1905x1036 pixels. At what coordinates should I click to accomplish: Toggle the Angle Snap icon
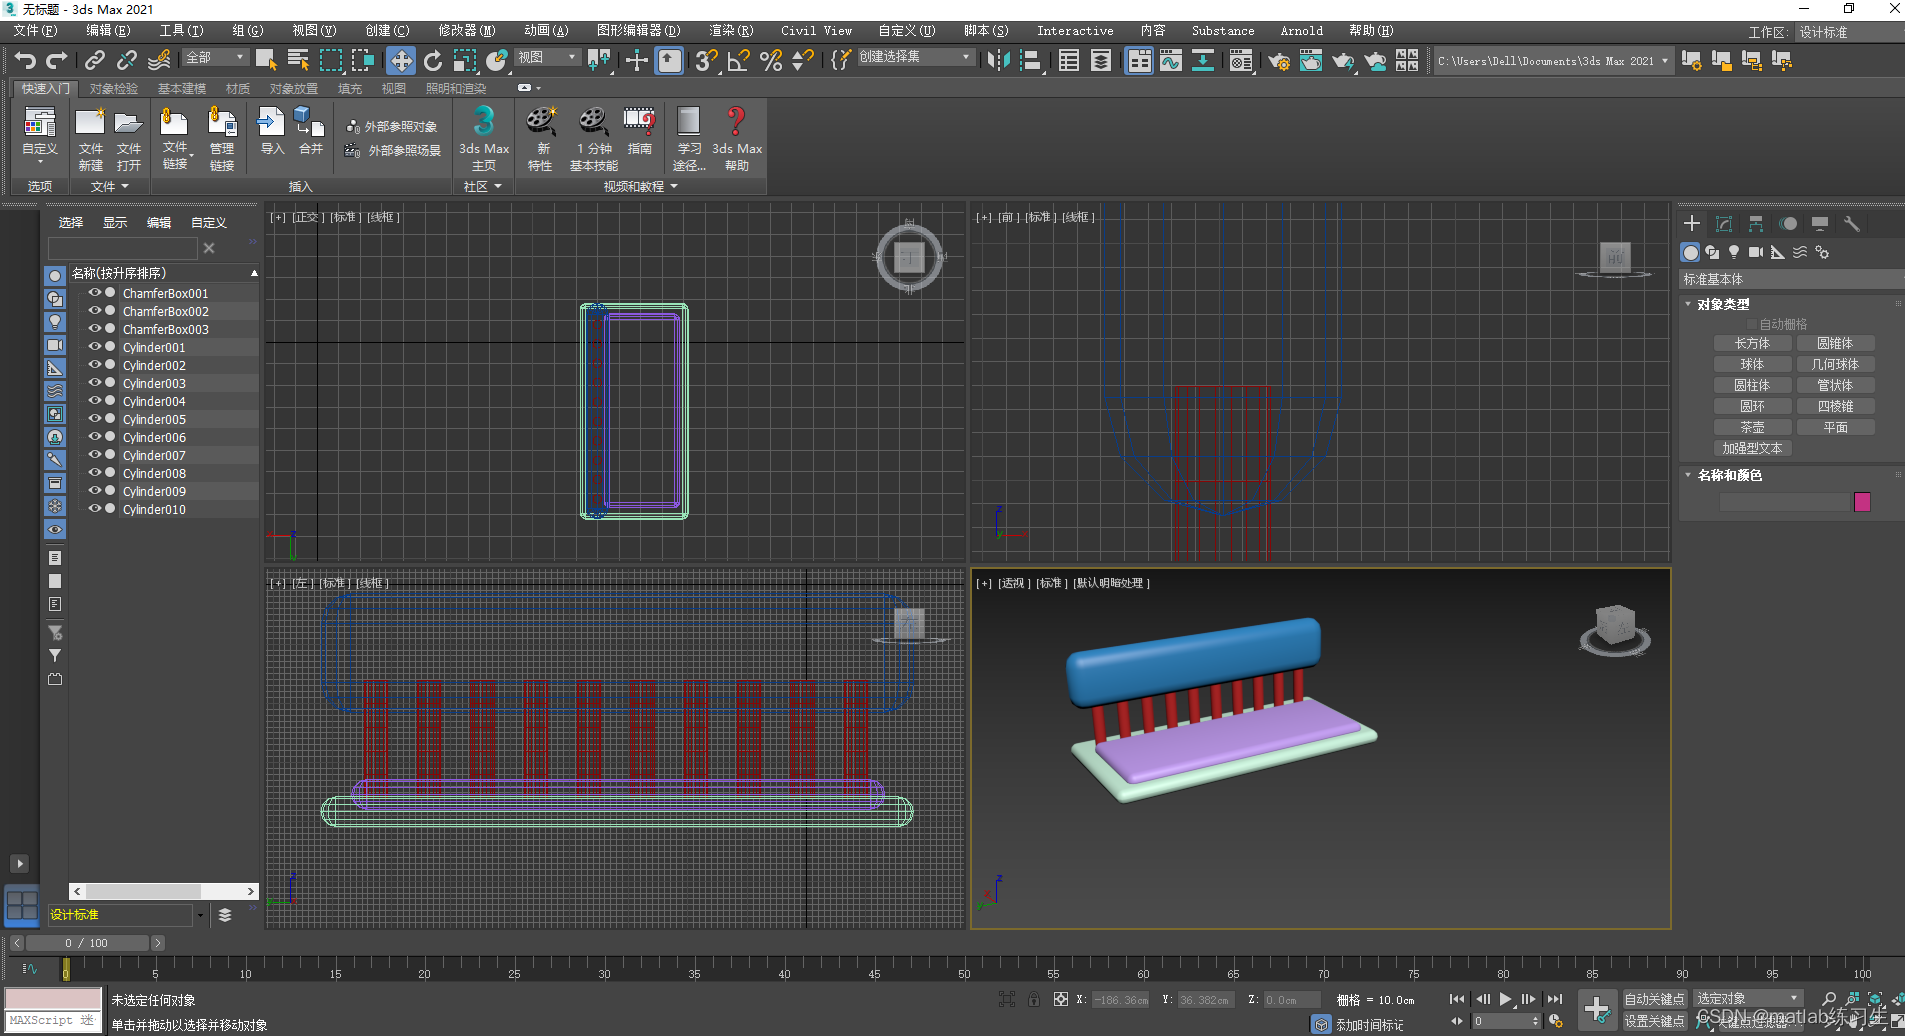point(738,61)
